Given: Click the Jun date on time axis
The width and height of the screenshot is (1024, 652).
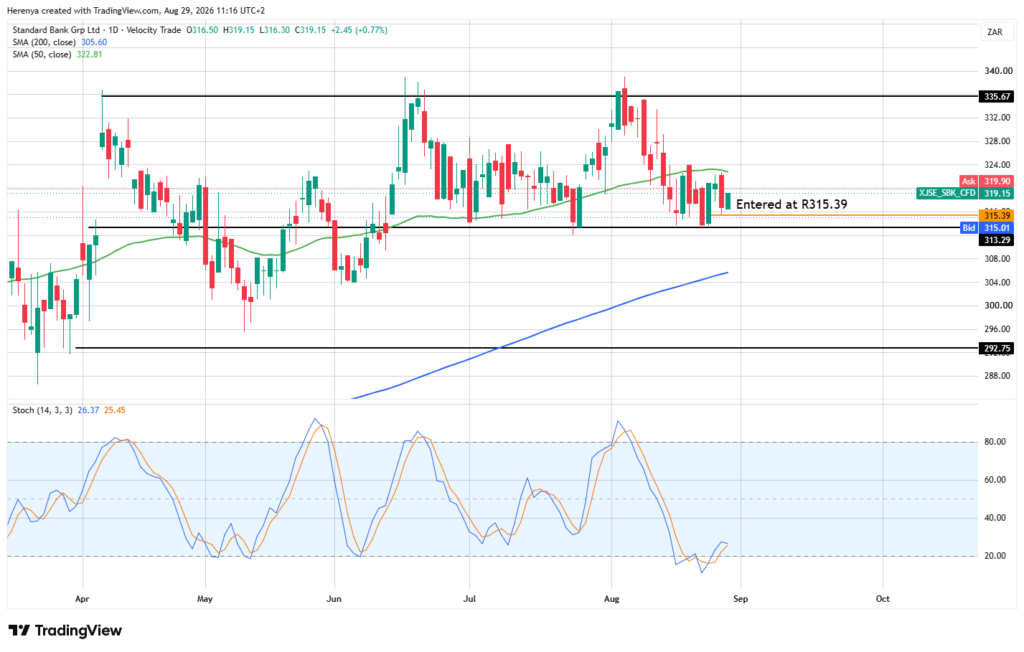Looking at the screenshot, I should click(334, 599).
